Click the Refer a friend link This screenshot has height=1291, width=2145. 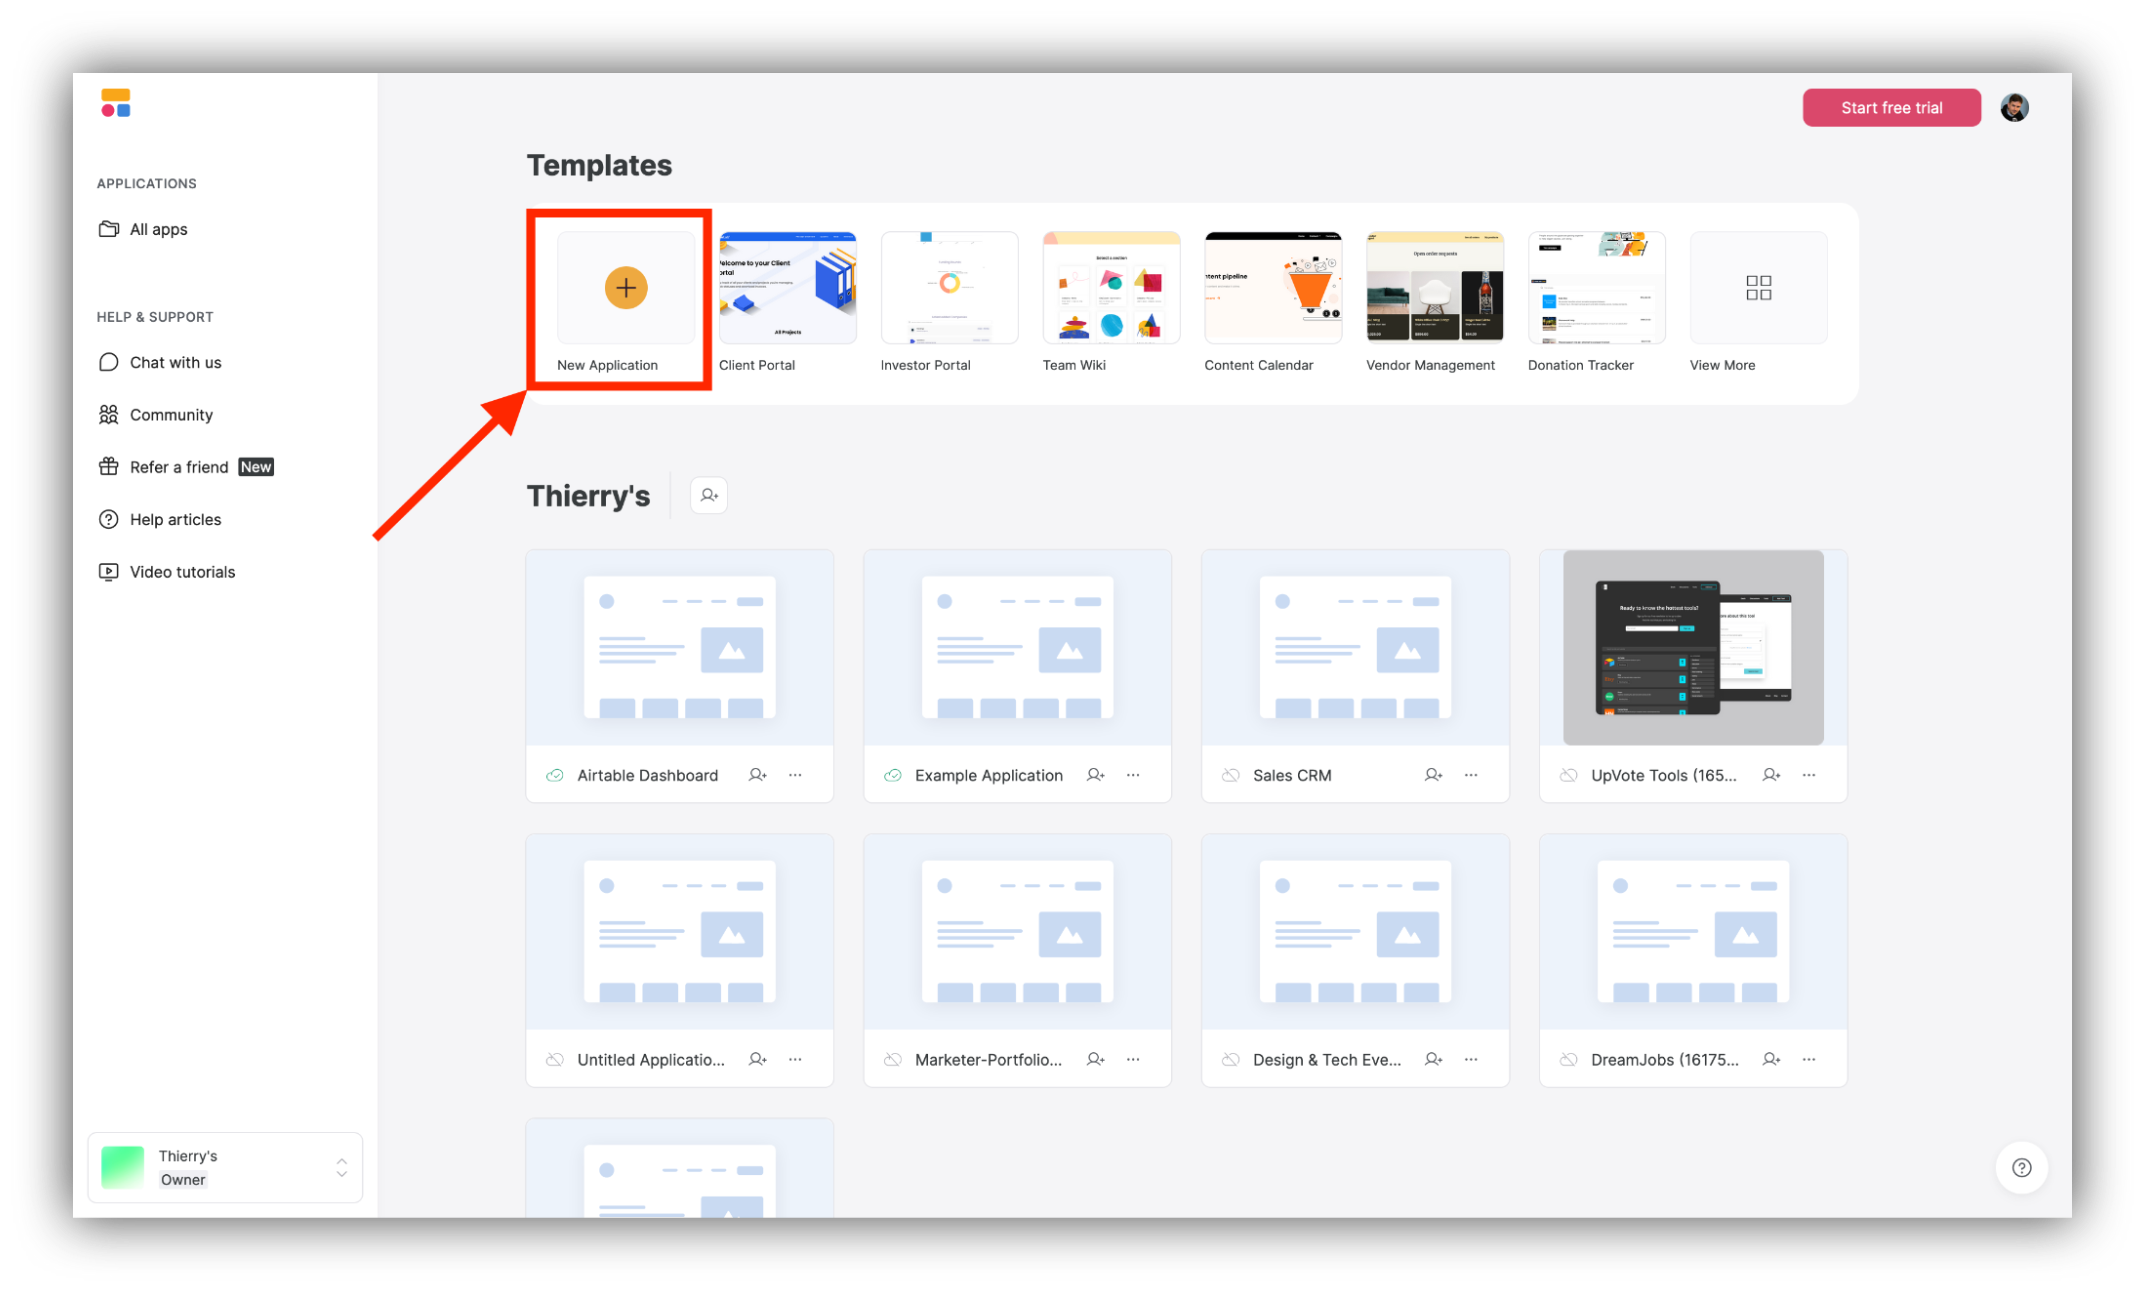[179, 466]
